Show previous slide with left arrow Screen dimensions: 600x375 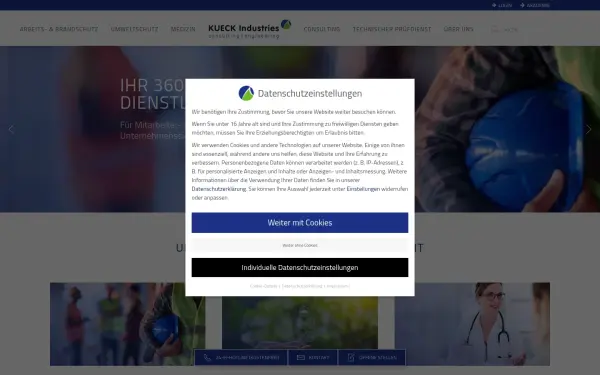[11, 129]
